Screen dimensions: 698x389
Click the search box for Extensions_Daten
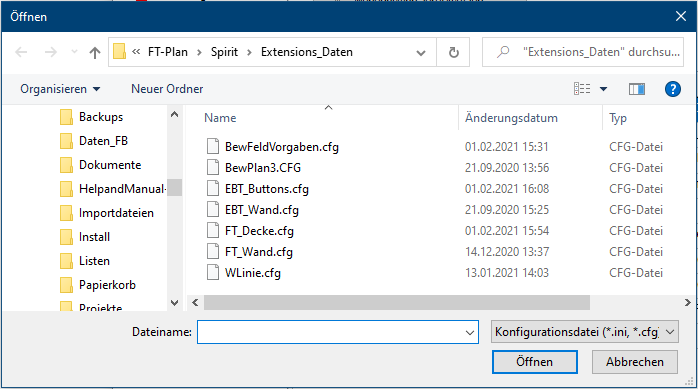coord(583,52)
